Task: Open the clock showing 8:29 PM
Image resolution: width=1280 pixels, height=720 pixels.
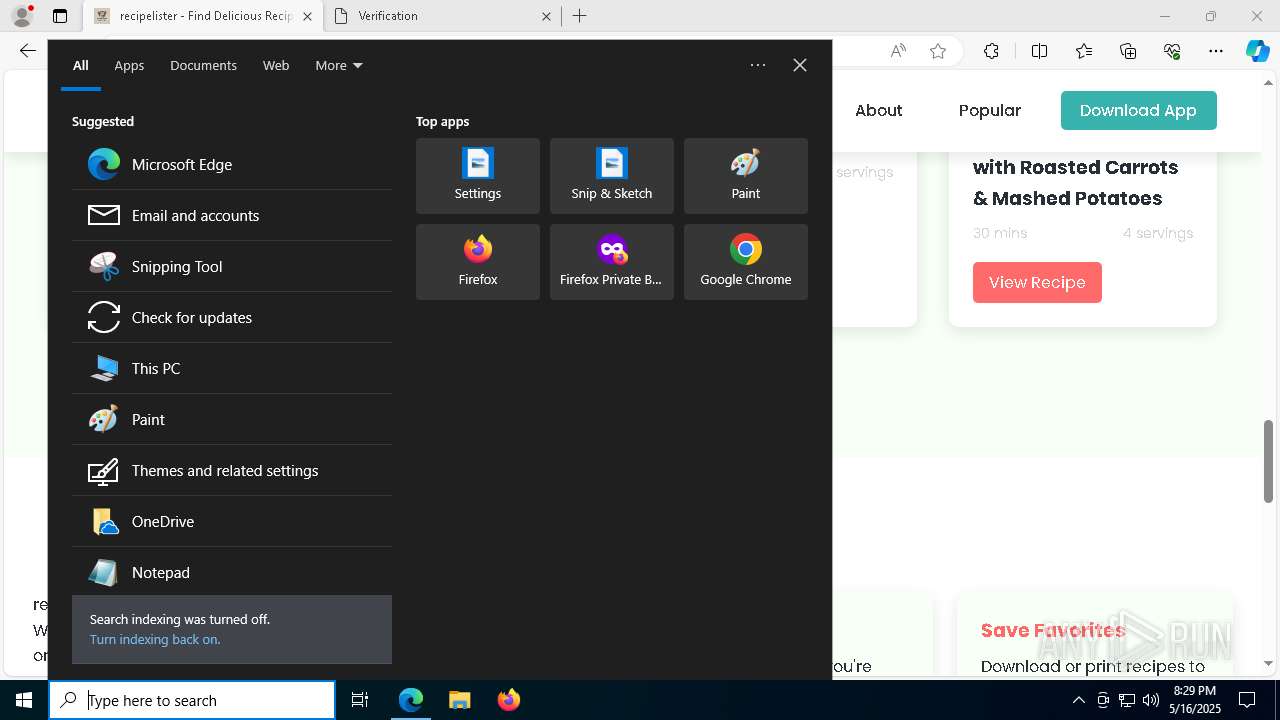Action: click(1194, 700)
